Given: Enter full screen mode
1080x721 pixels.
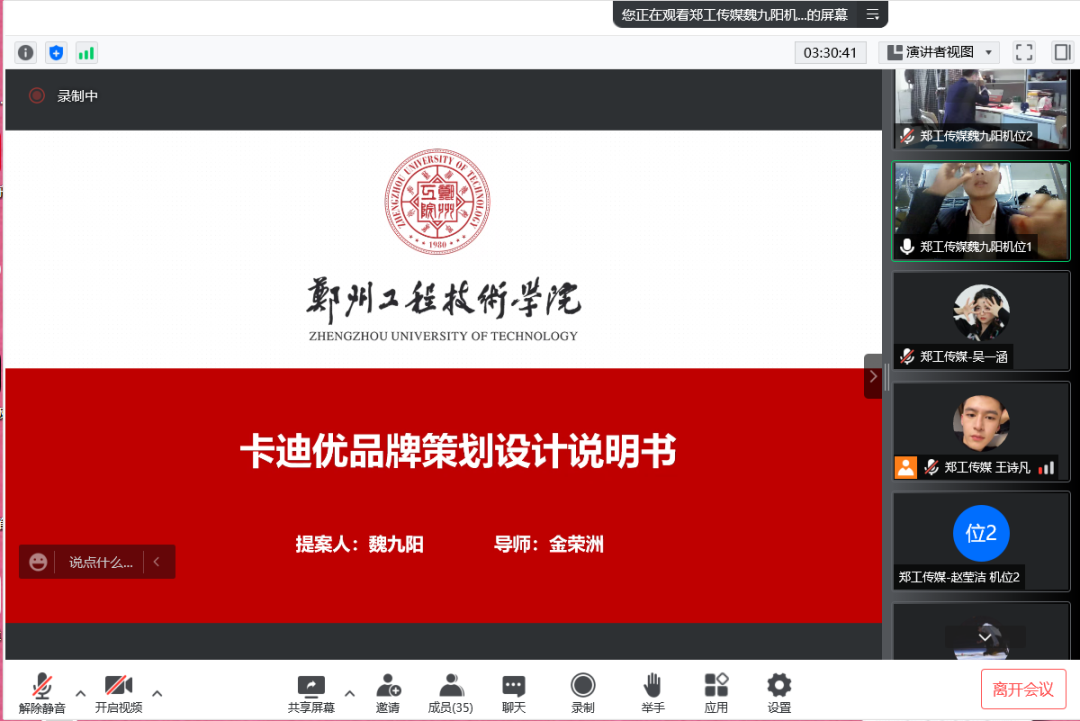Looking at the screenshot, I should (x=1024, y=52).
